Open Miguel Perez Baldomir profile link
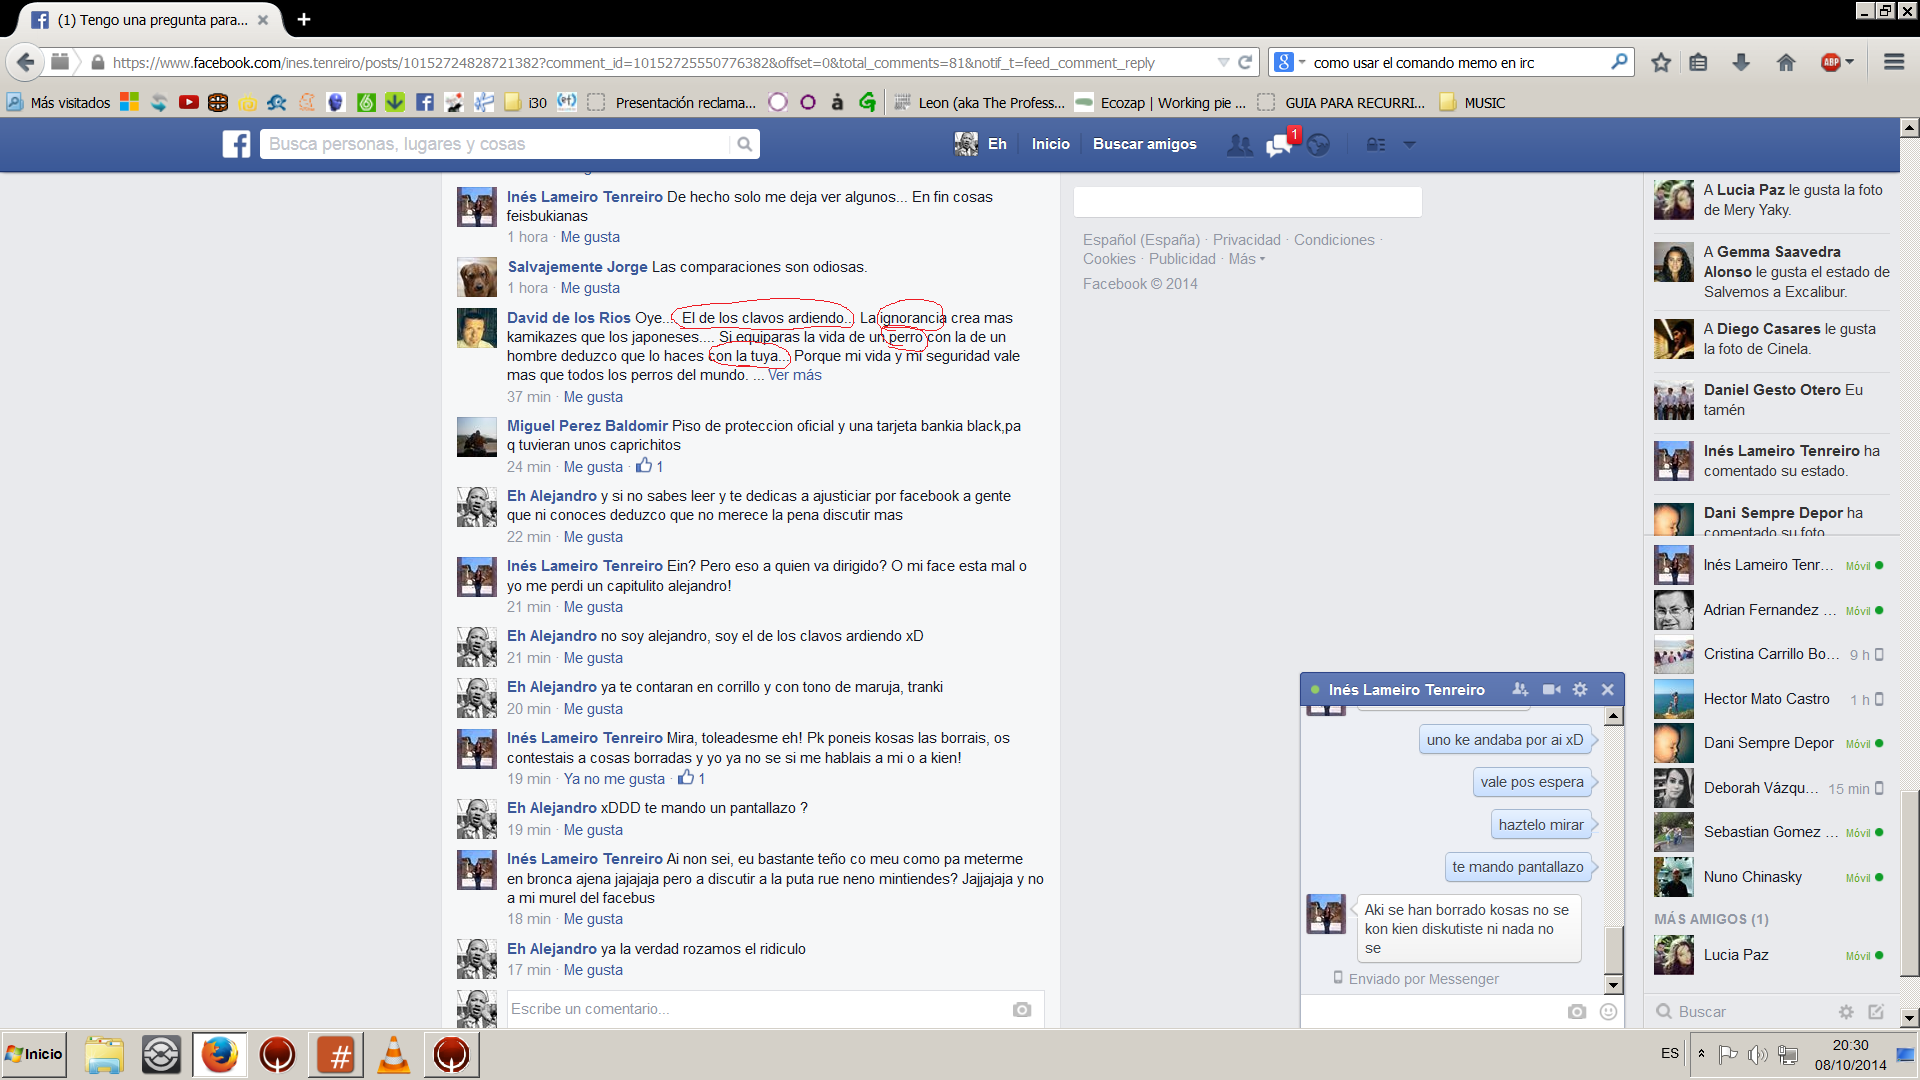The height and width of the screenshot is (1080, 1920). [587, 426]
